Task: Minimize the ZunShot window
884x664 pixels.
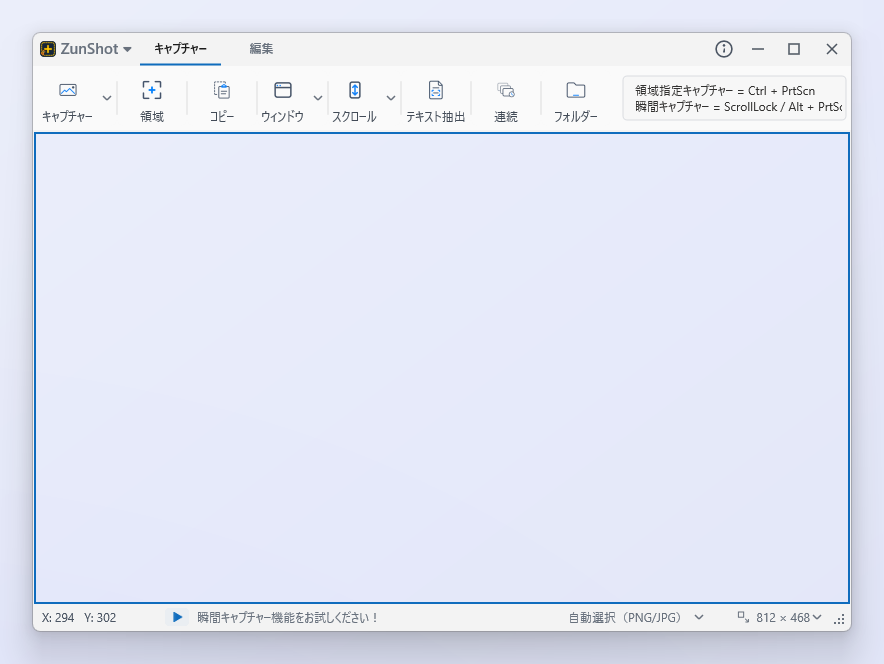Action: (758, 49)
